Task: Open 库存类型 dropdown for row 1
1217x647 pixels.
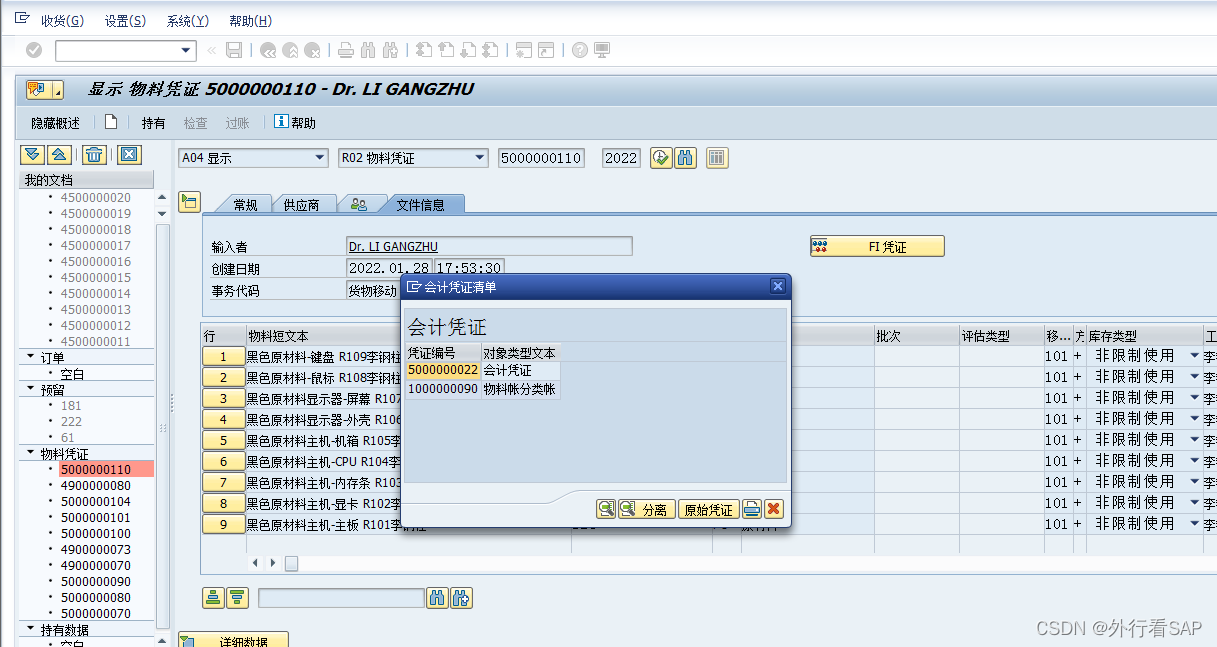Action: click(1194, 356)
